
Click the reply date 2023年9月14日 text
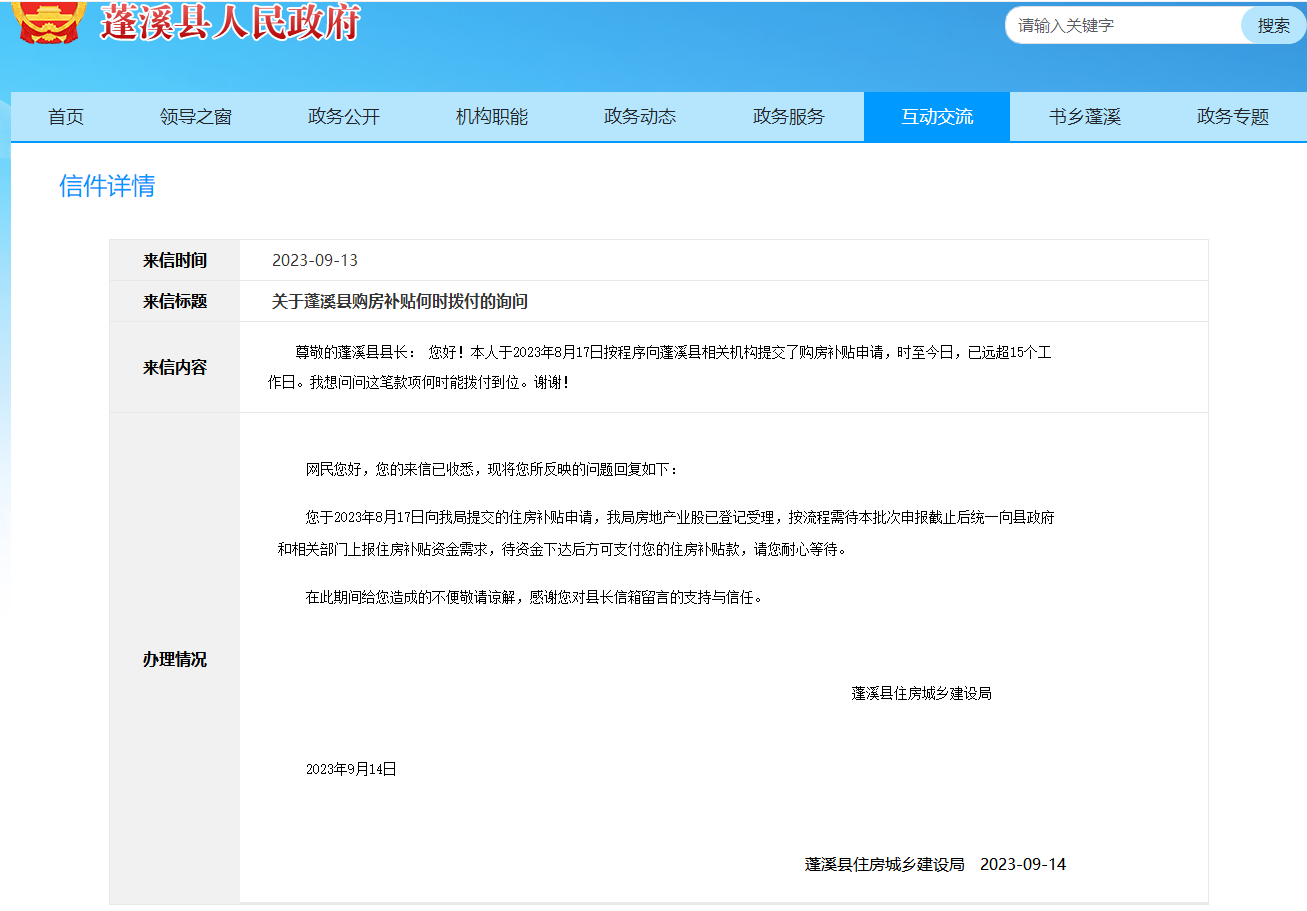click(351, 769)
